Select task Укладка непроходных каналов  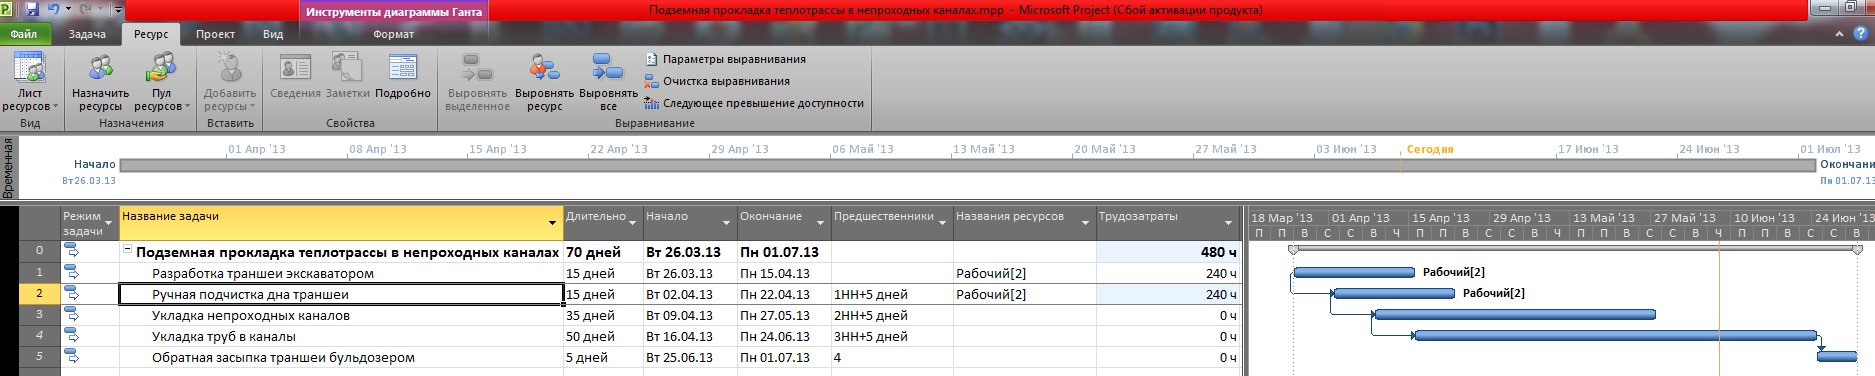[x=251, y=315]
